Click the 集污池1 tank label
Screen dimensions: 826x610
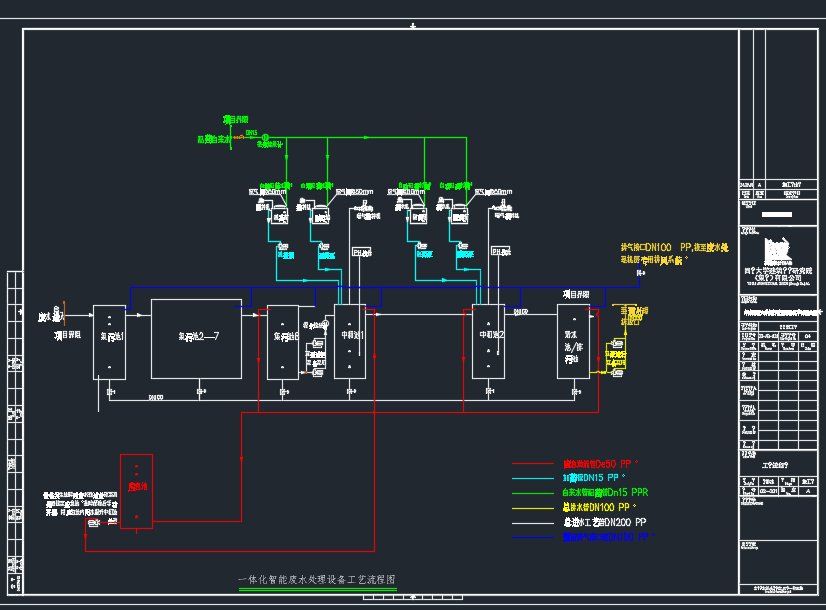point(112,336)
